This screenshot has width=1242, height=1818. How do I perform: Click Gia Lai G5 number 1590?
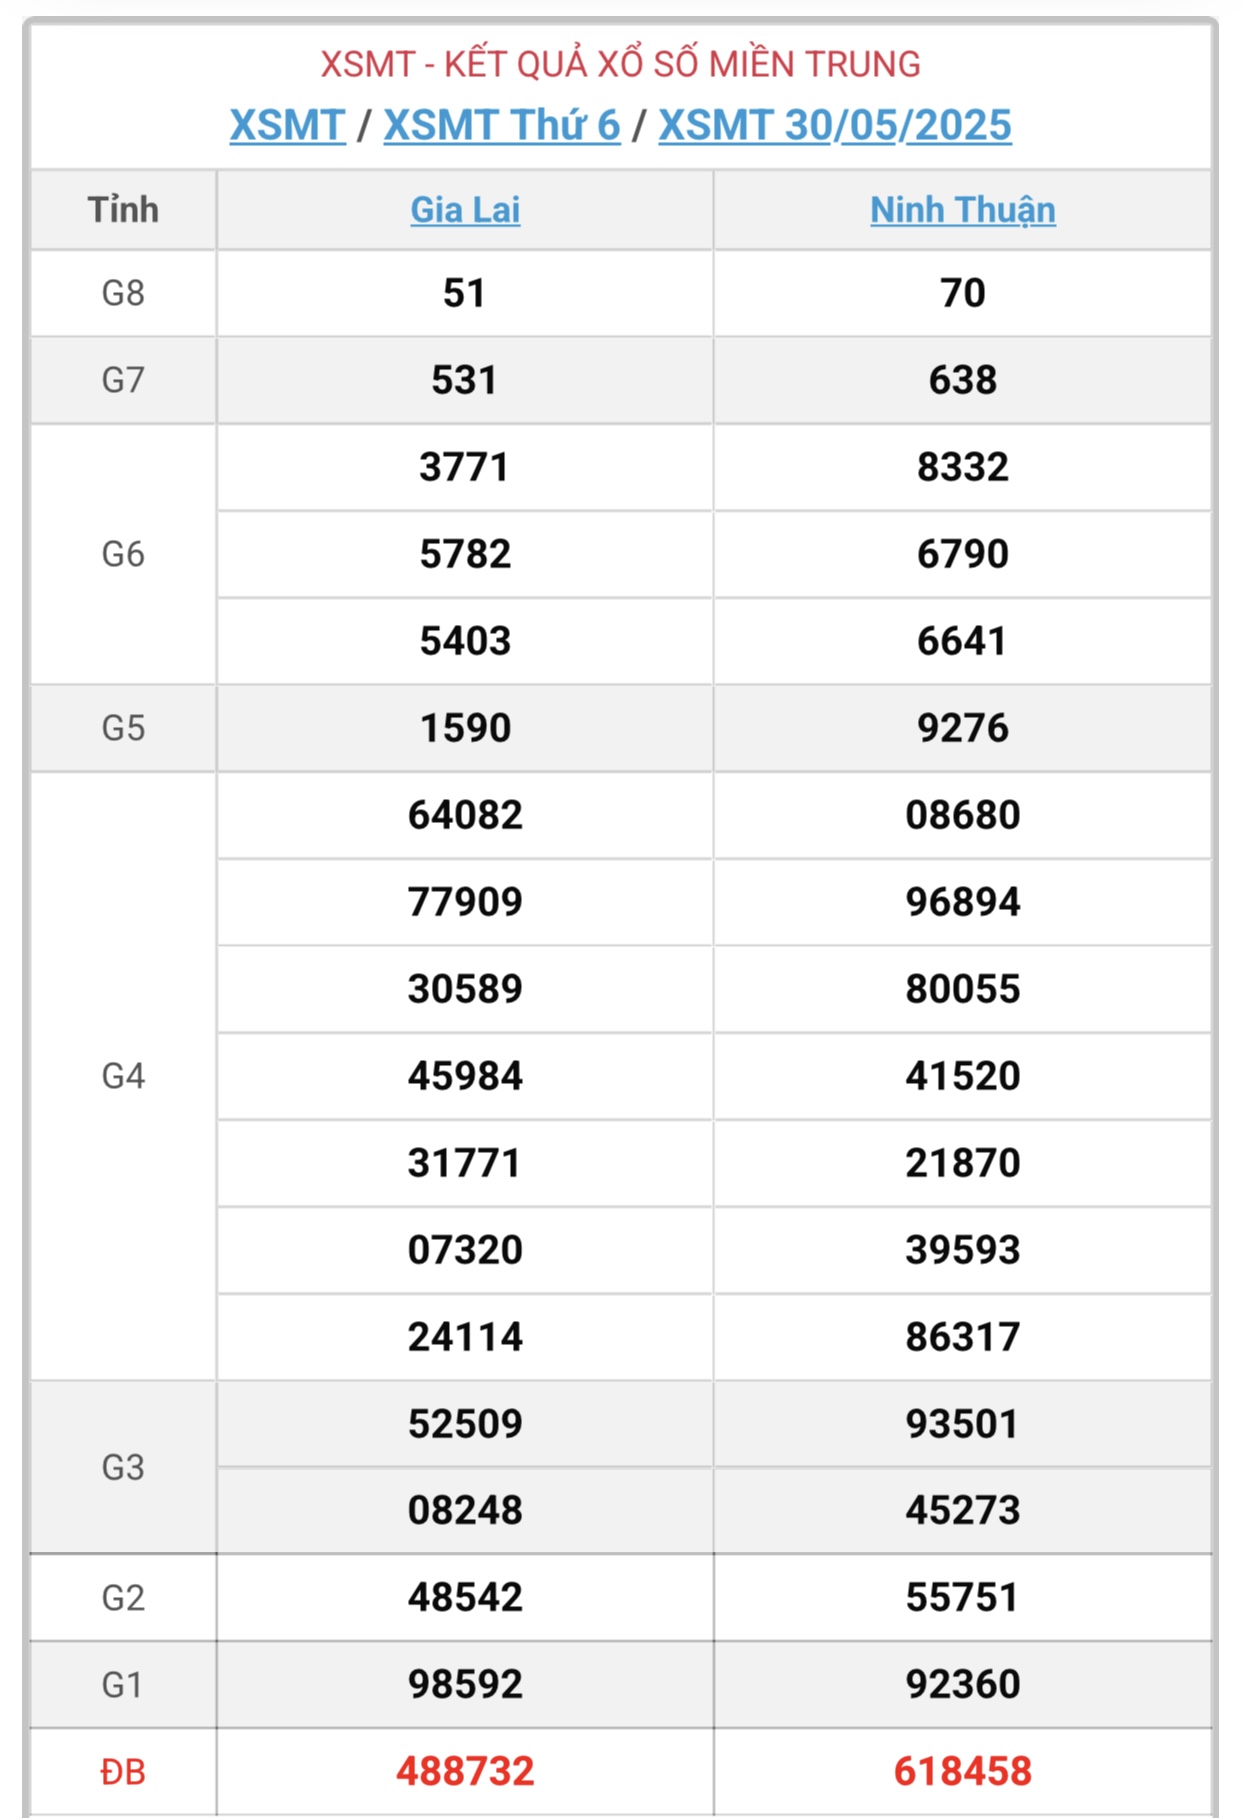pos(465,728)
